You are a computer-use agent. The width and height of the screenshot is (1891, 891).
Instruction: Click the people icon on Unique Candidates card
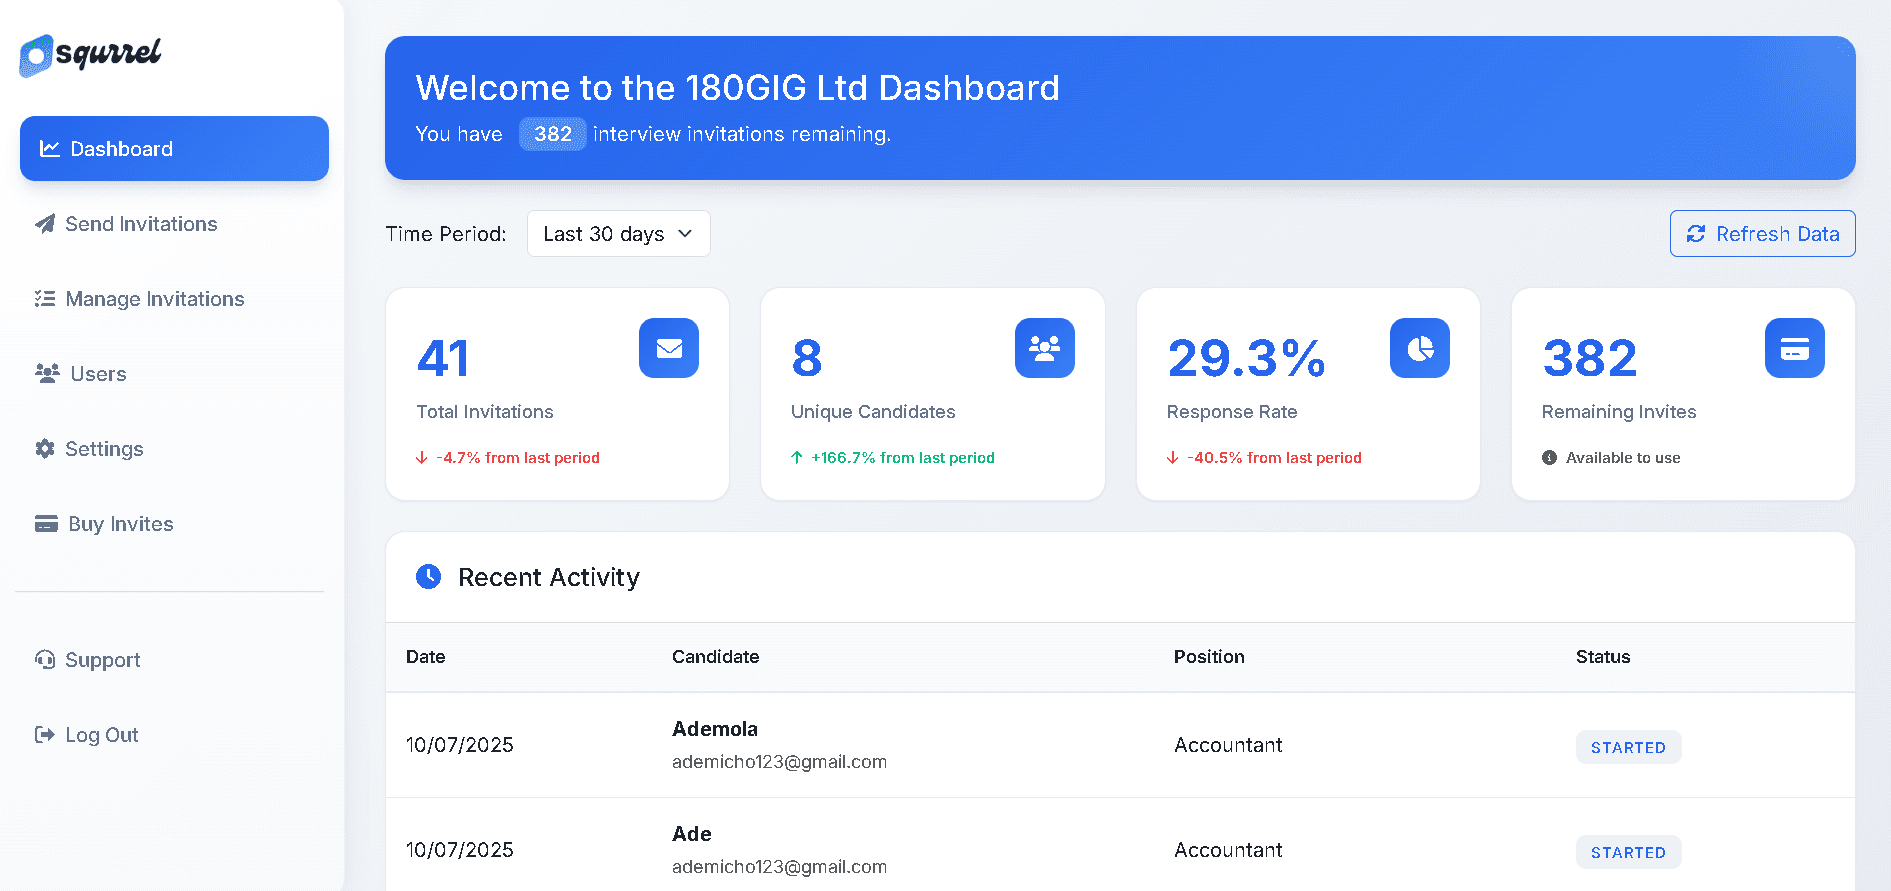point(1044,348)
